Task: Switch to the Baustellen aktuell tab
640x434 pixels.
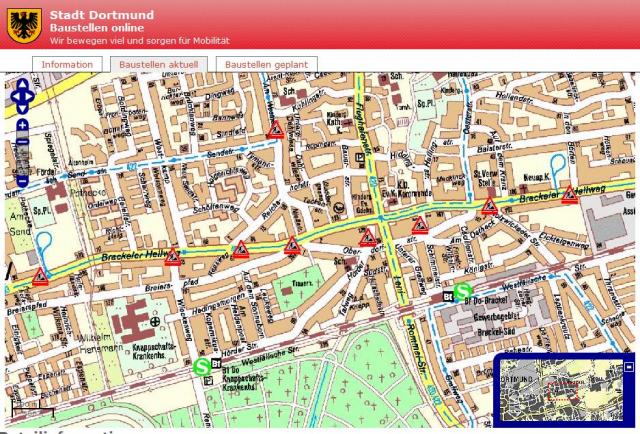Action: pyautogui.click(x=159, y=65)
